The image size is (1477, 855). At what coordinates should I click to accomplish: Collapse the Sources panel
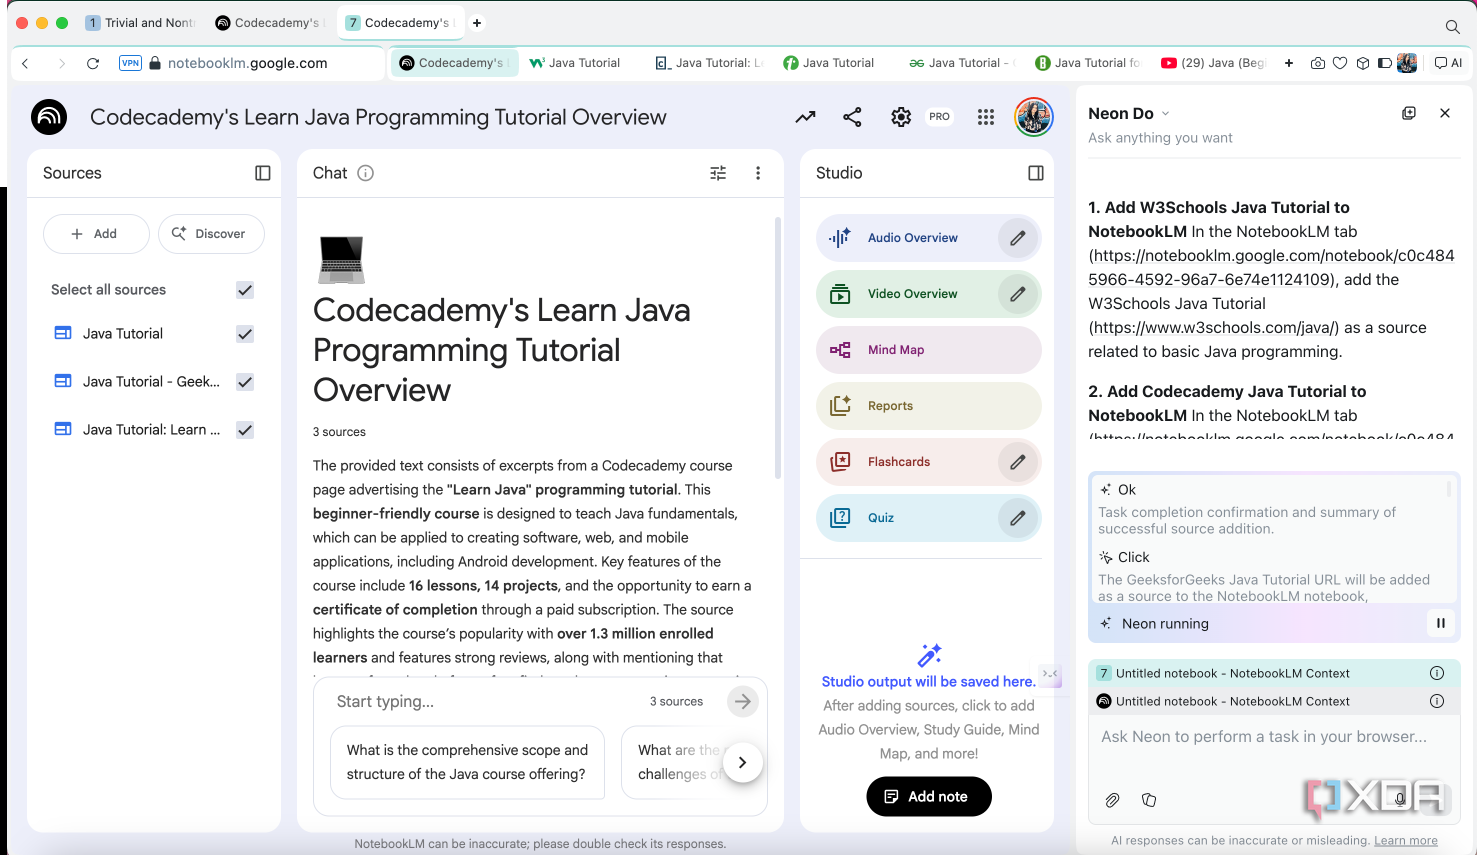point(263,173)
